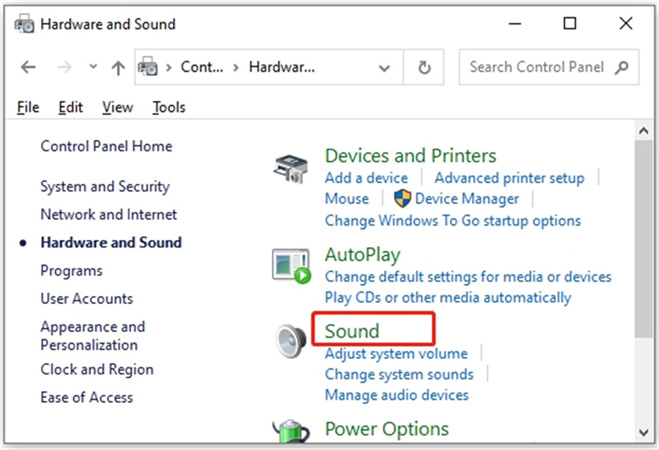Refresh the Control Panel view
This screenshot has width=659, height=450.
(424, 67)
